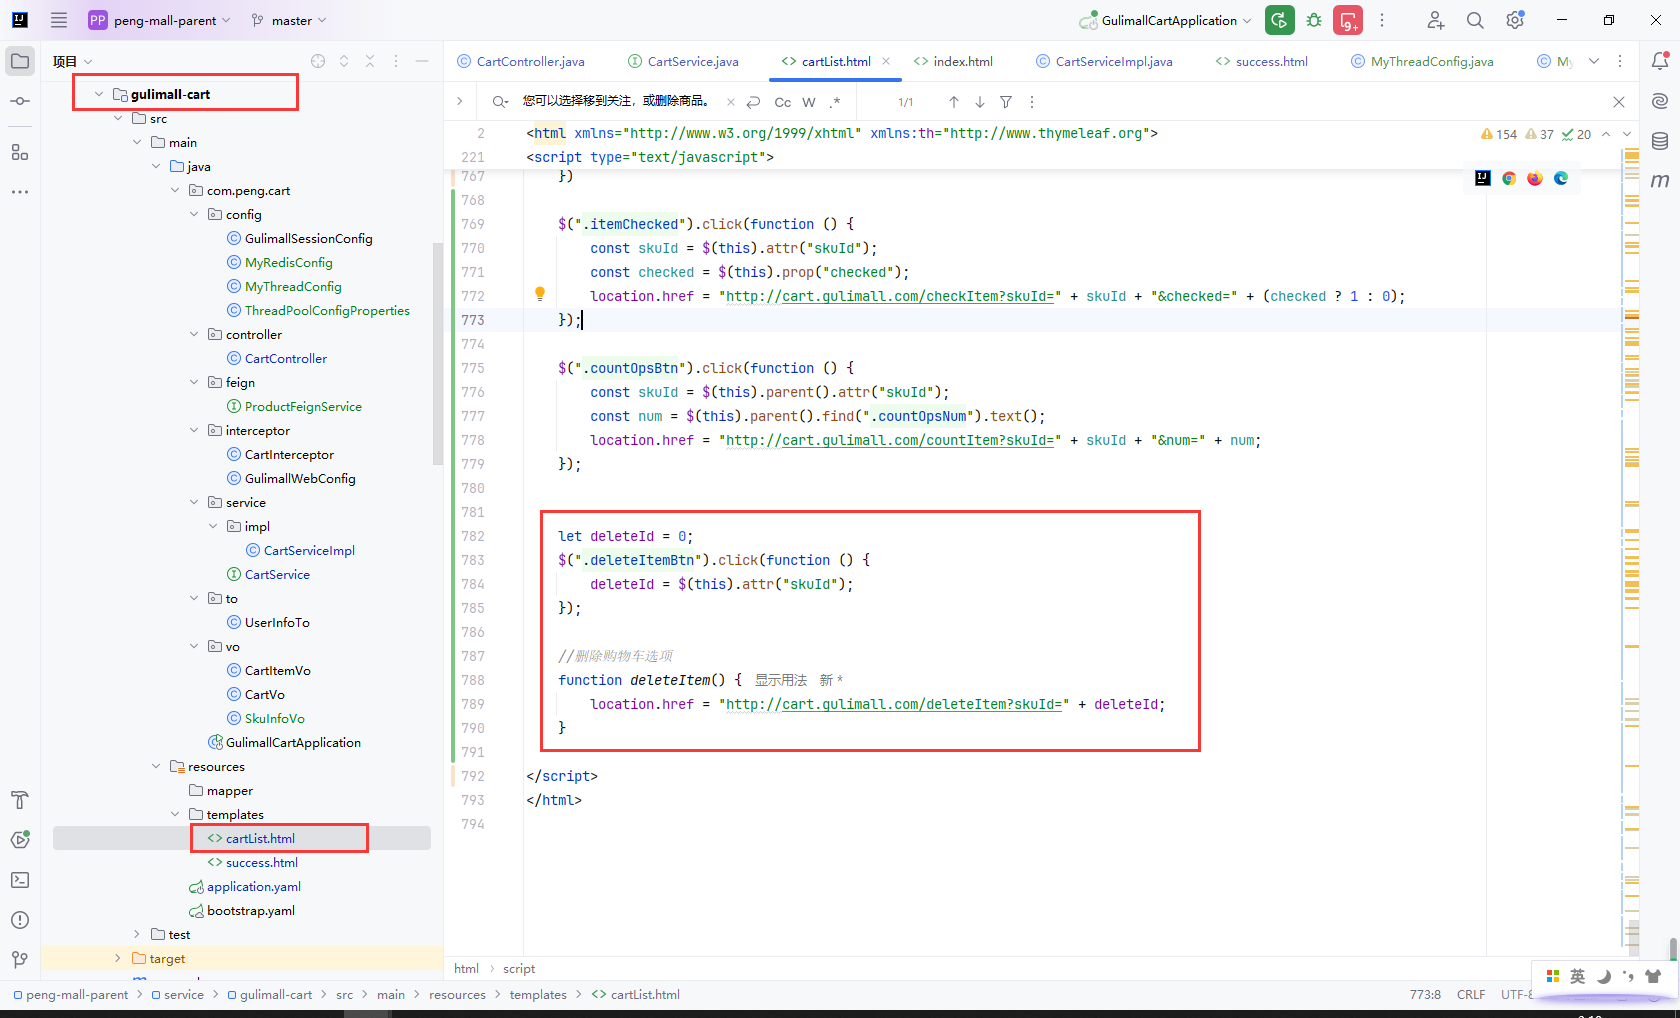The width and height of the screenshot is (1680, 1018).
Task: Collapse the service package
Action: [x=194, y=502]
